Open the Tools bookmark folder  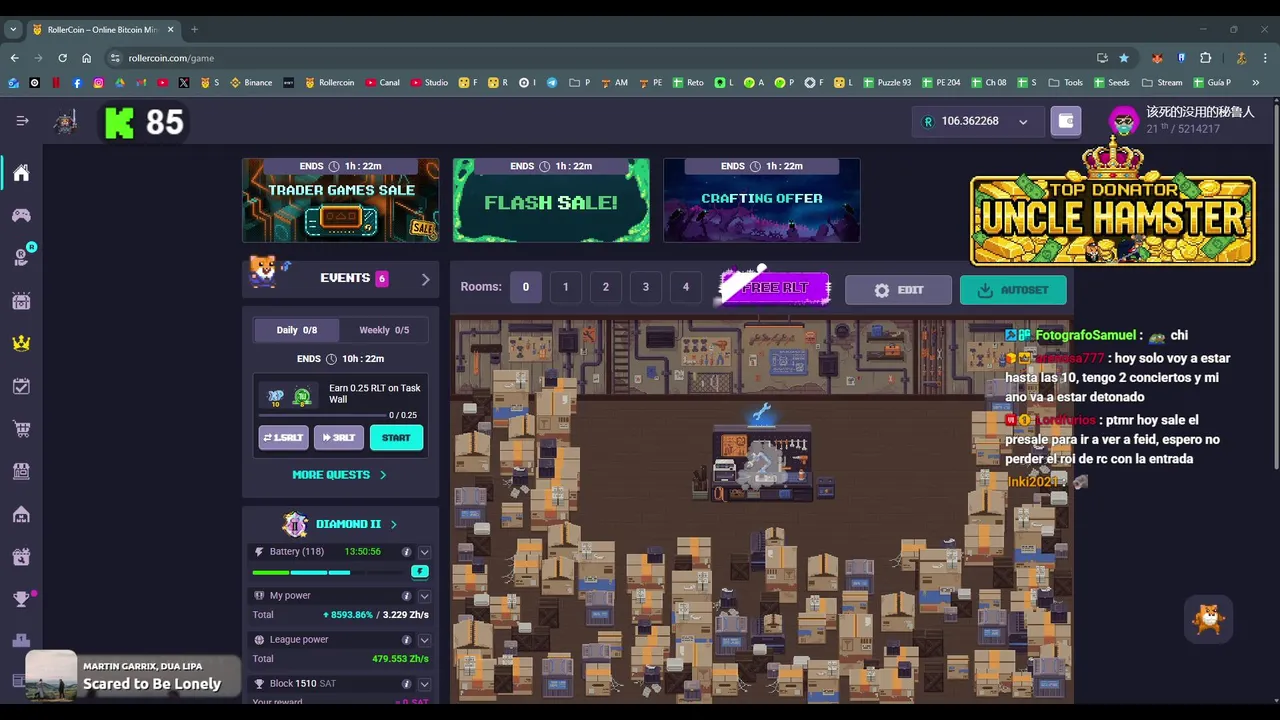tap(1066, 83)
